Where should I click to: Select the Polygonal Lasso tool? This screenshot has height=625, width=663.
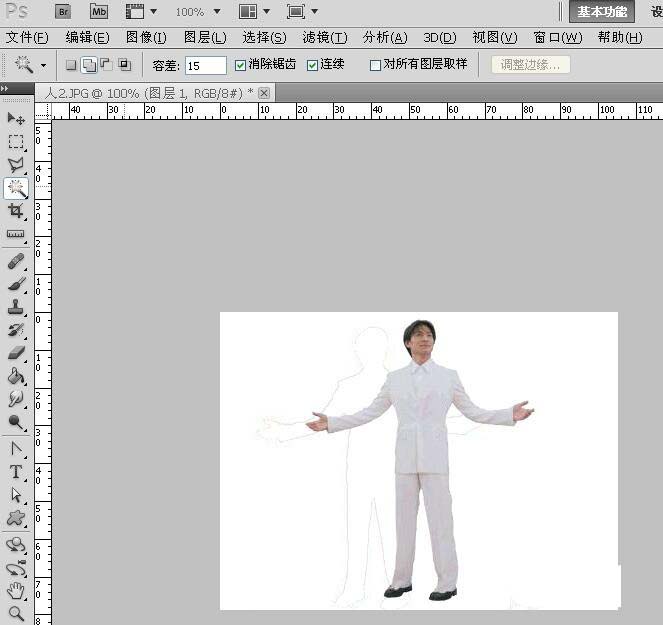[16, 165]
